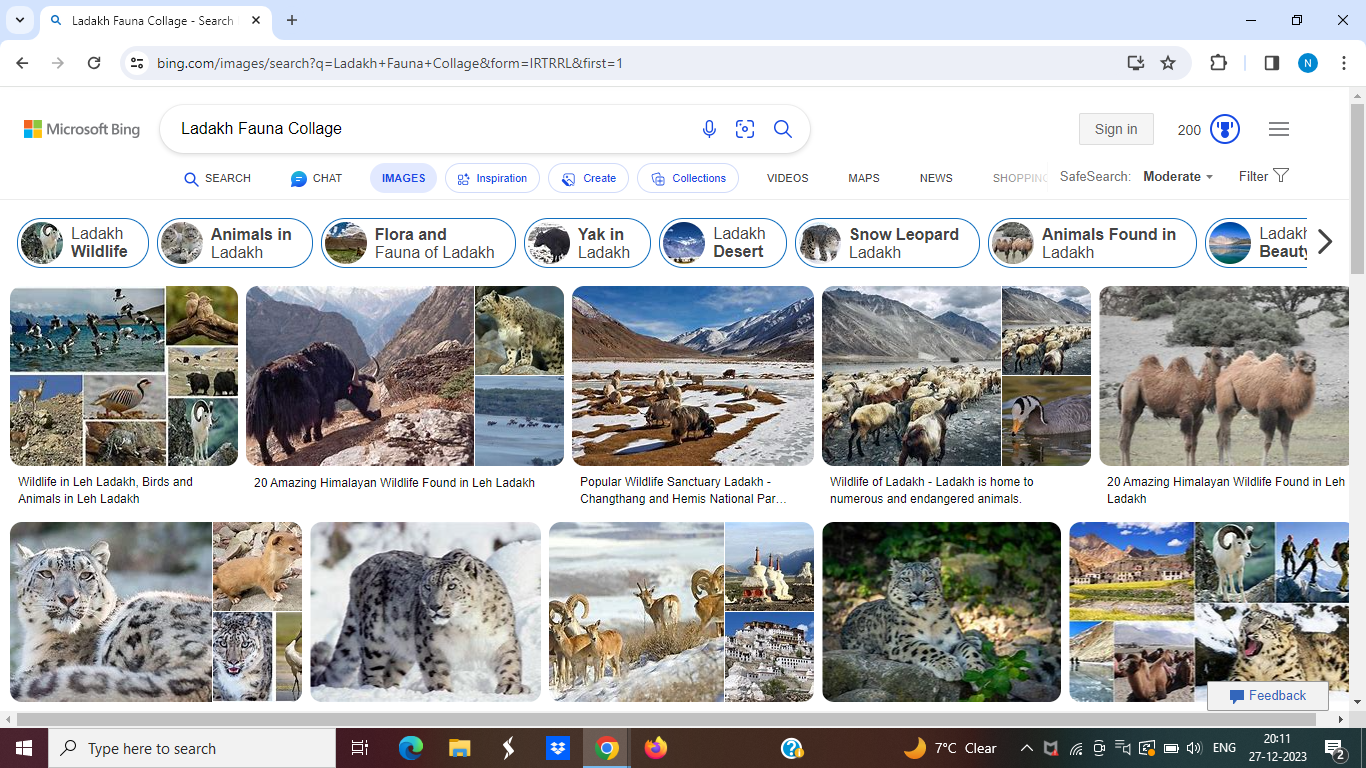
Task: Open Microsoft Rewards trophy icon
Action: [x=1225, y=129]
